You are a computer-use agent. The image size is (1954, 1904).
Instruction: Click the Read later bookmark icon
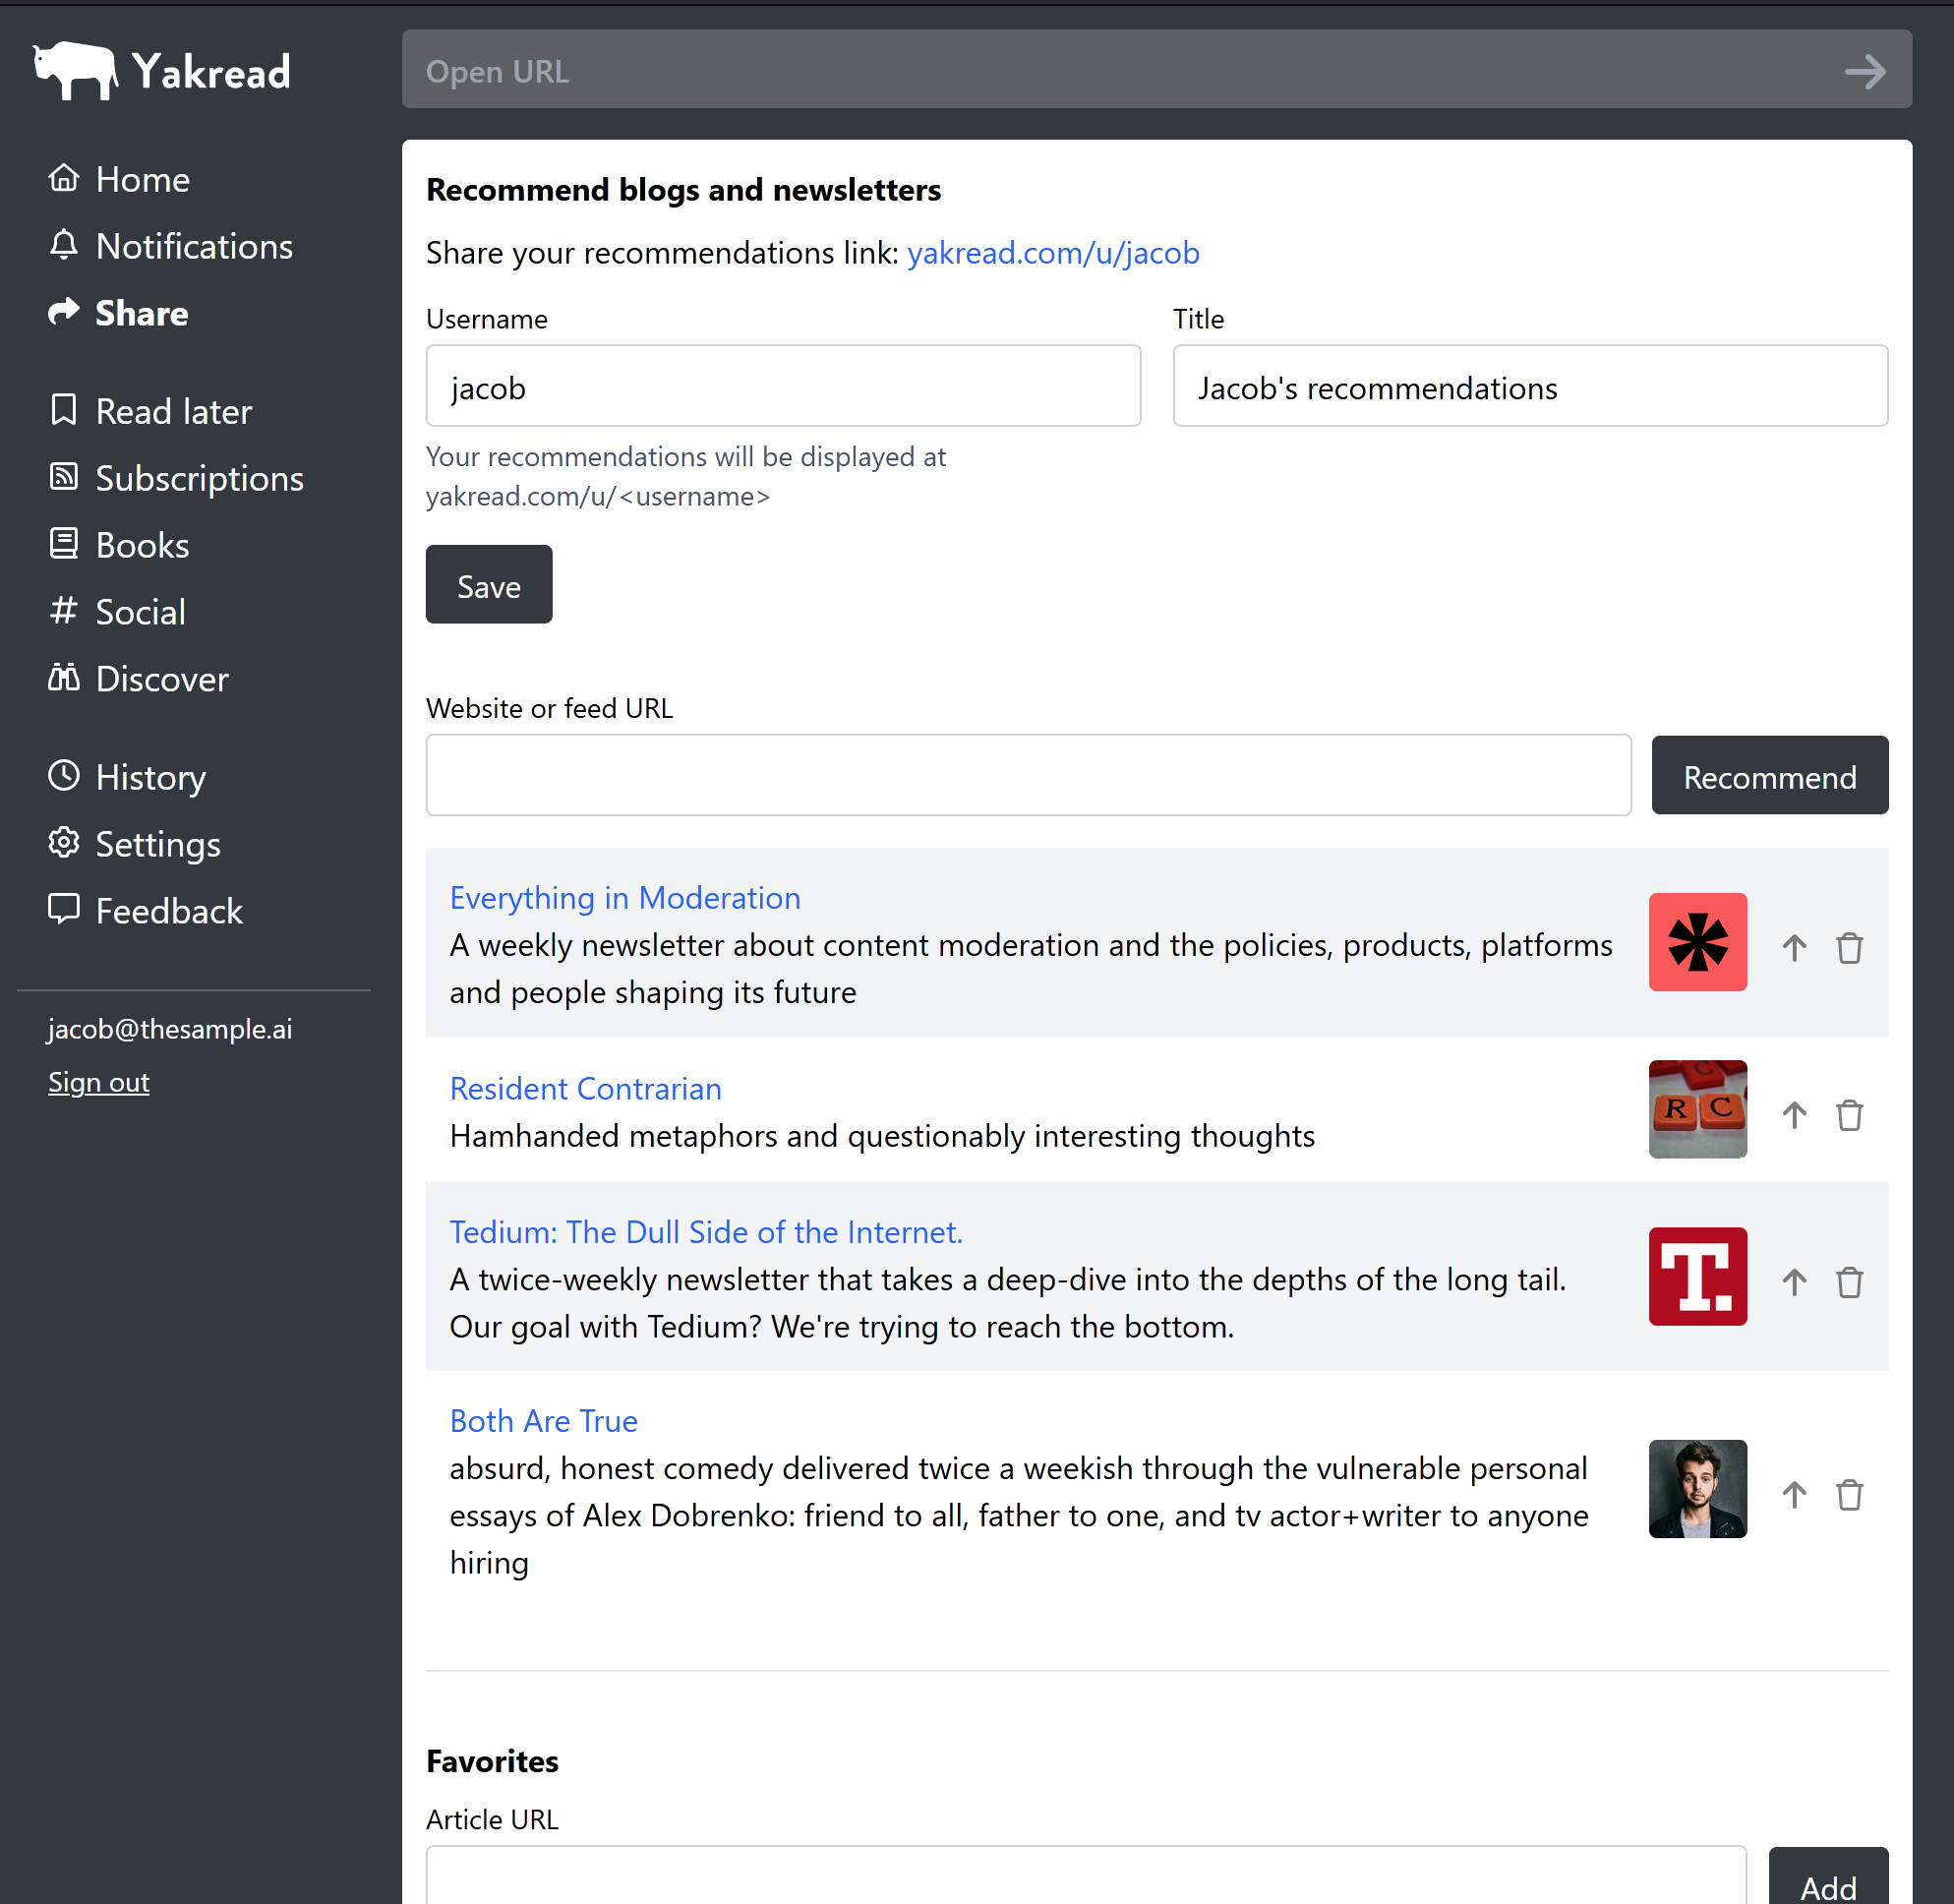(64, 410)
